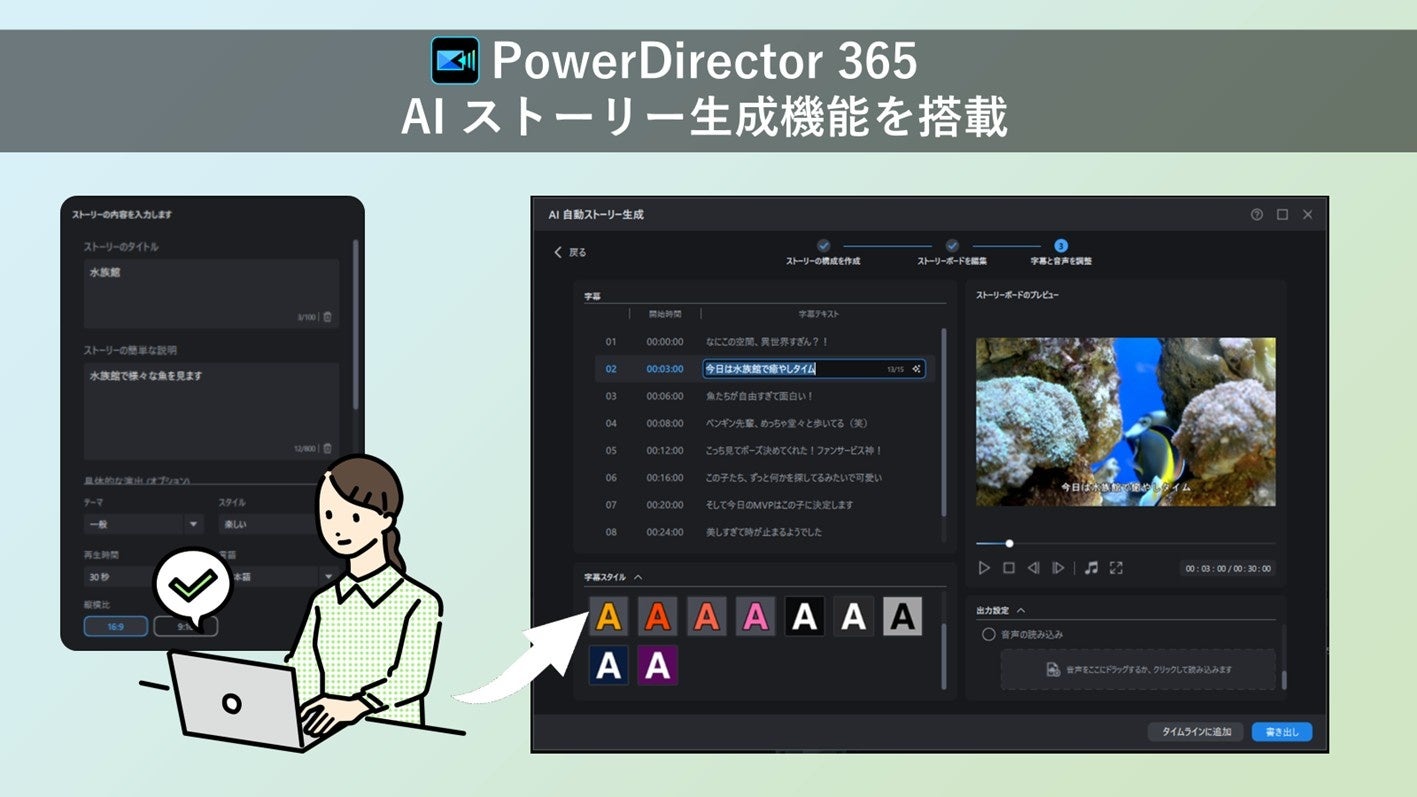Go back with the 戻る button
Image resolution: width=1417 pixels, height=797 pixels.
point(570,252)
